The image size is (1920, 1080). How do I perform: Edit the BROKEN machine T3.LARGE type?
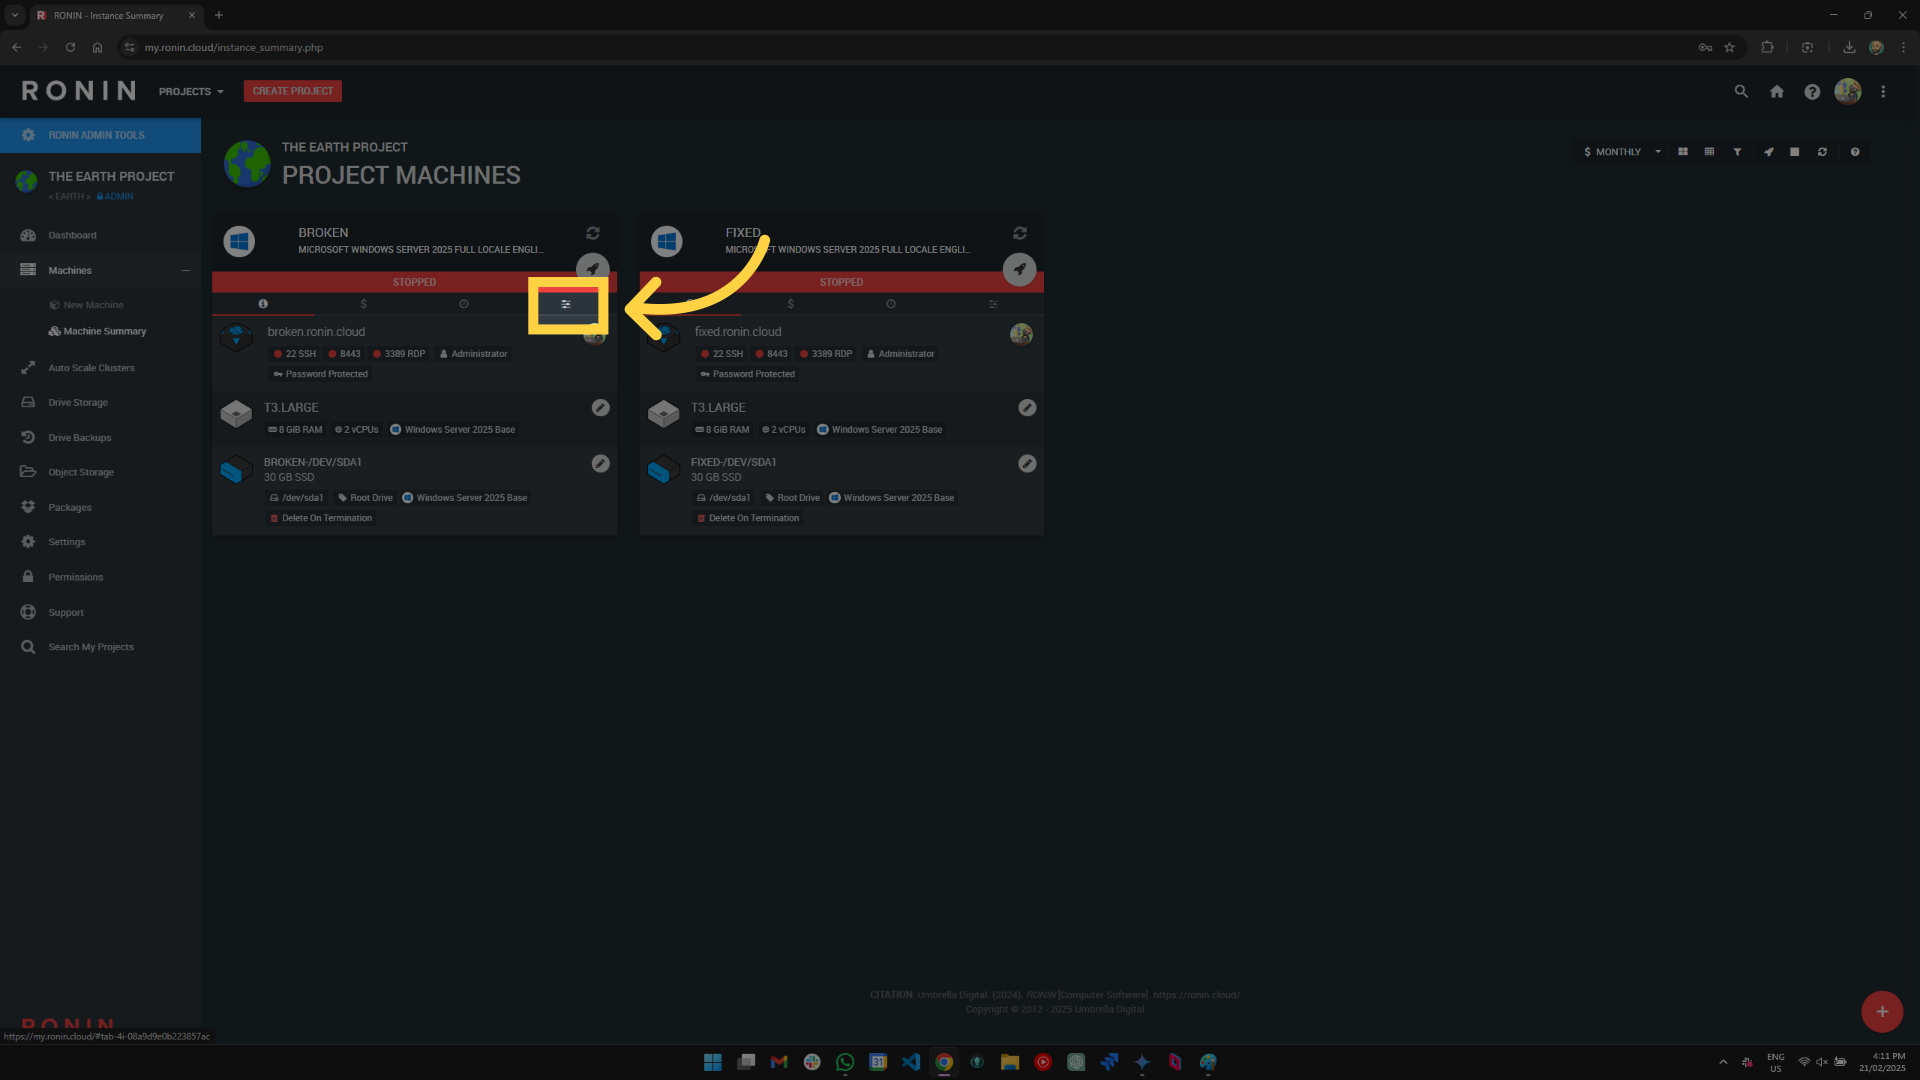click(600, 408)
